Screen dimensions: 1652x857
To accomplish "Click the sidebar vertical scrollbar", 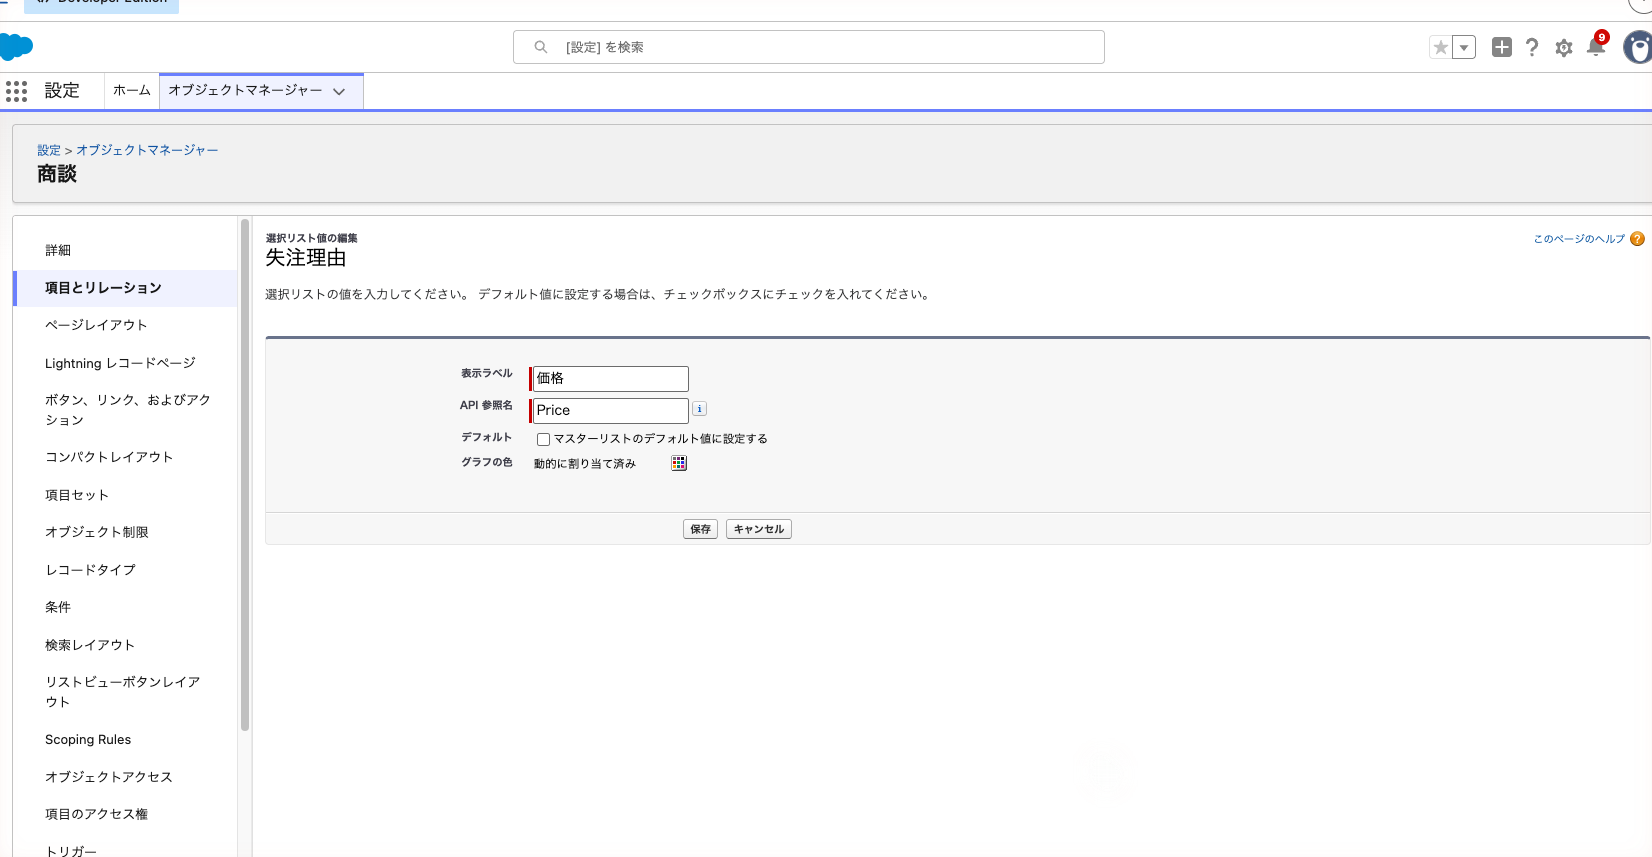I will [245, 474].
